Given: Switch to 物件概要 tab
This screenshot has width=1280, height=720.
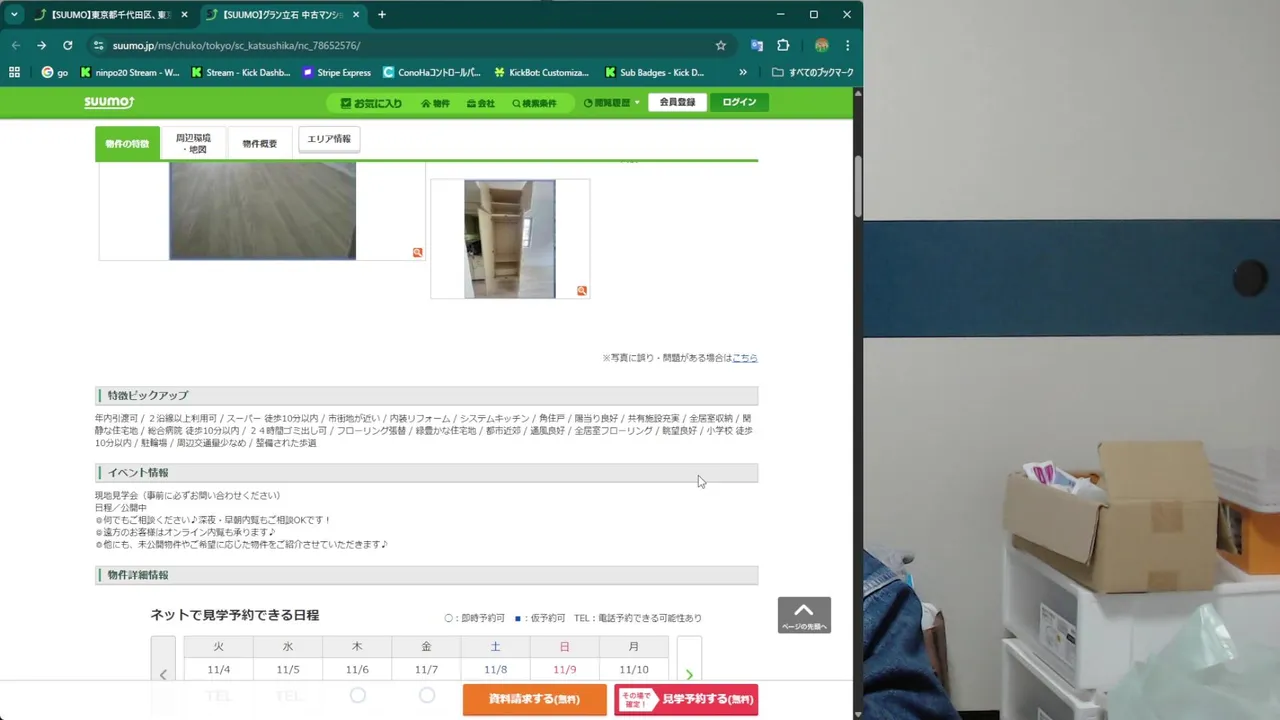Looking at the screenshot, I should coord(259,143).
